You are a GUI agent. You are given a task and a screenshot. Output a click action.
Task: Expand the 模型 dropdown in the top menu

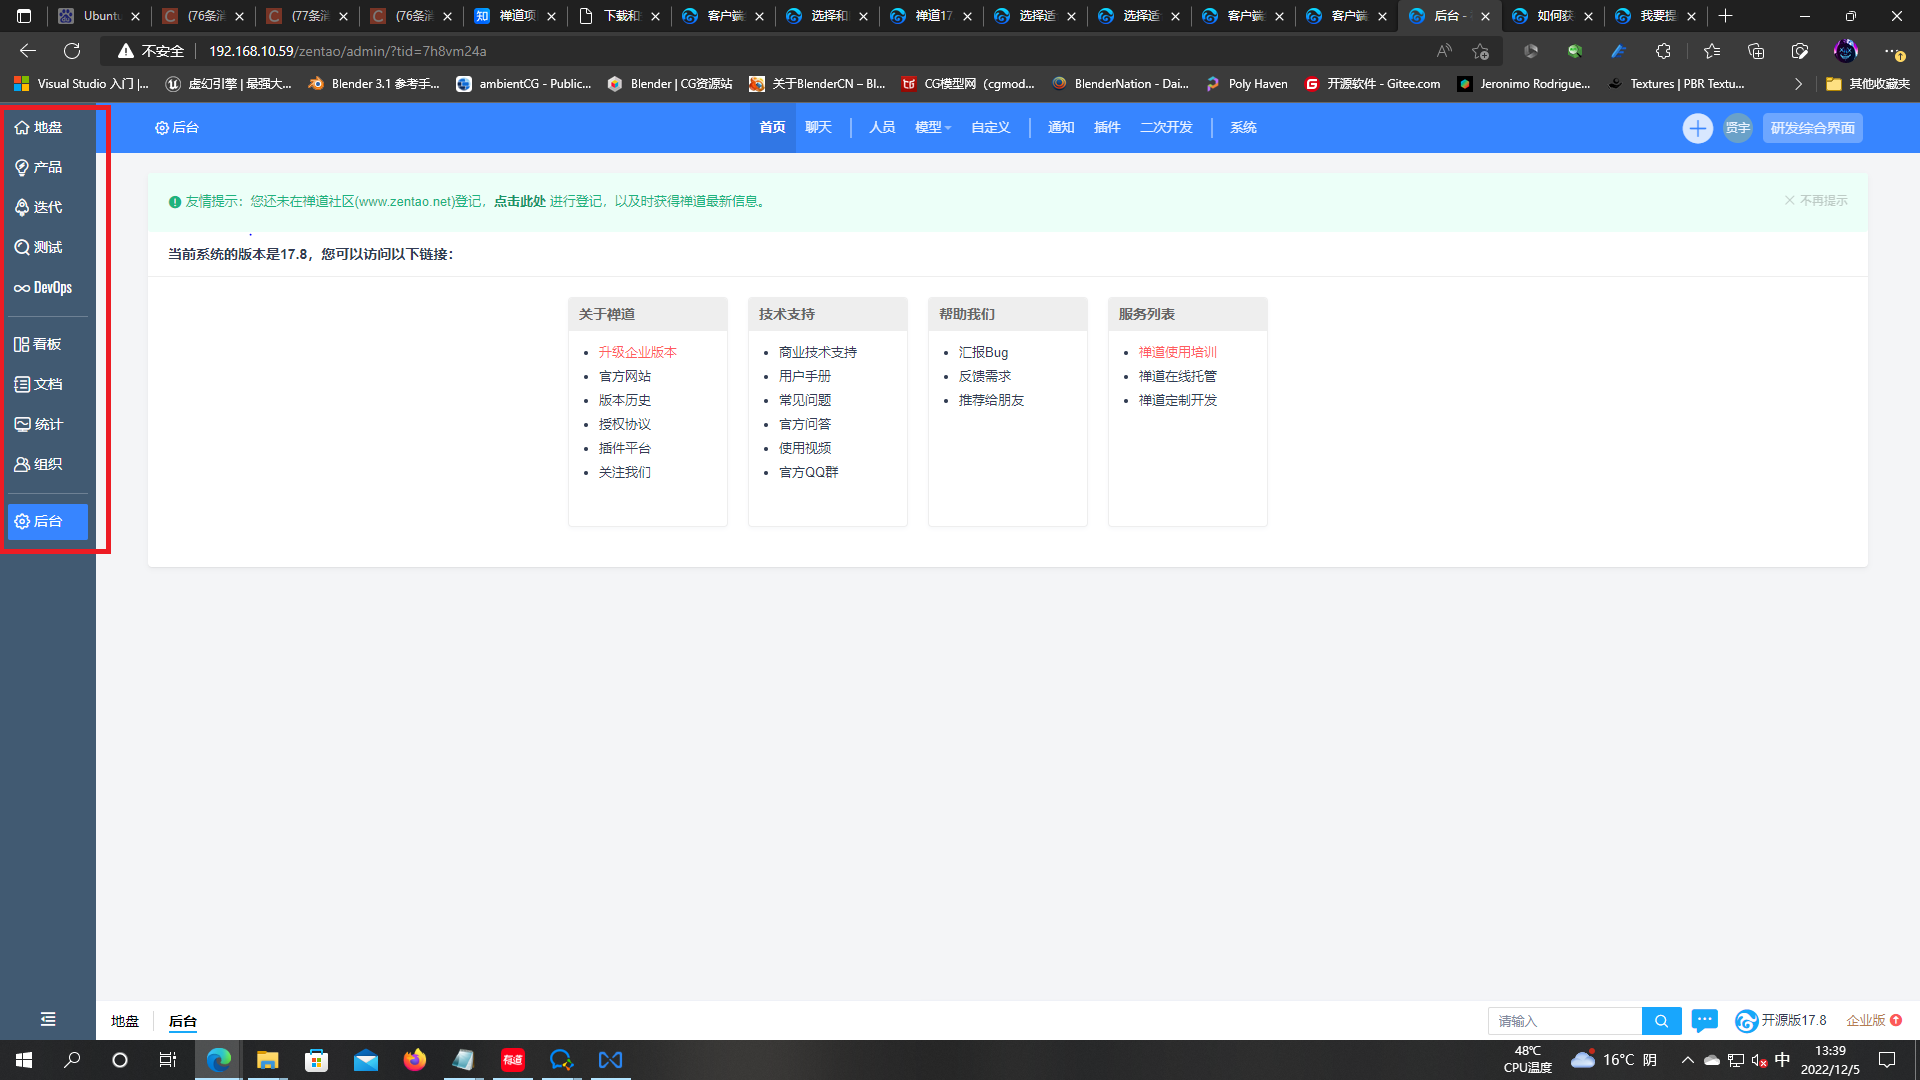pos(932,128)
